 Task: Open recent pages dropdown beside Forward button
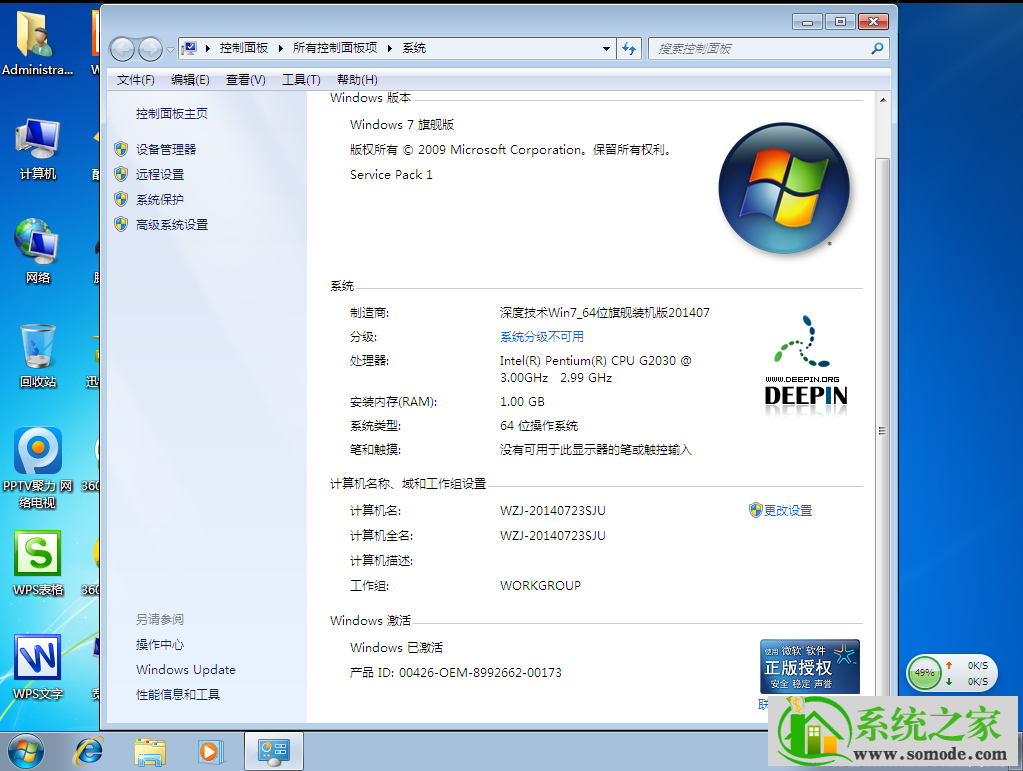click(170, 50)
